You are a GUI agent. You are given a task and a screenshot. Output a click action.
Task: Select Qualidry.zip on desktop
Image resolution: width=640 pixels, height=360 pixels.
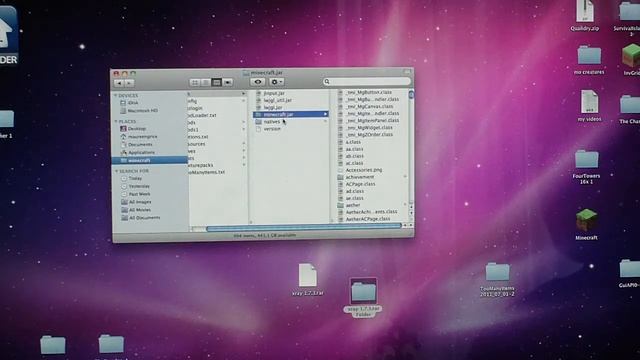click(x=585, y=16)
